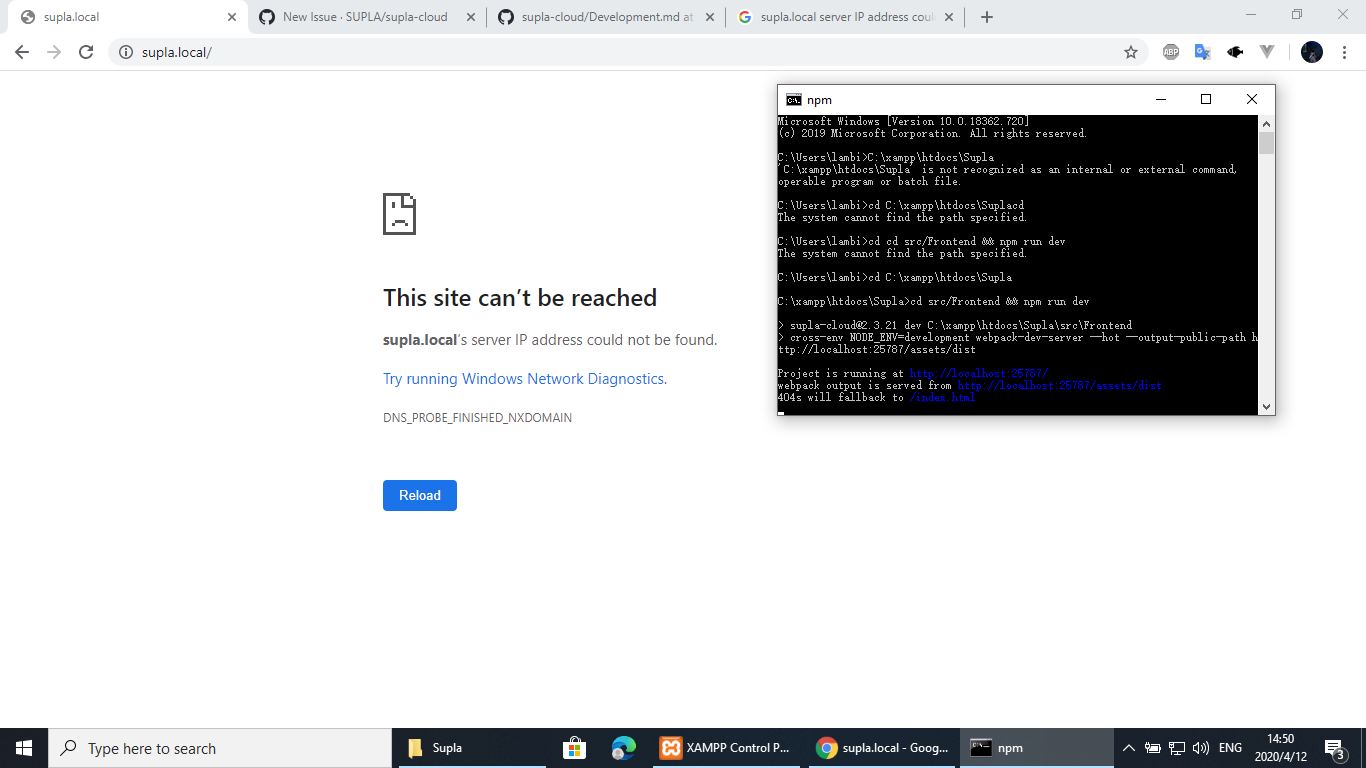1366x768 pixels.
Task: Switch the ENG input language indicator
Action: [1230, 748]
